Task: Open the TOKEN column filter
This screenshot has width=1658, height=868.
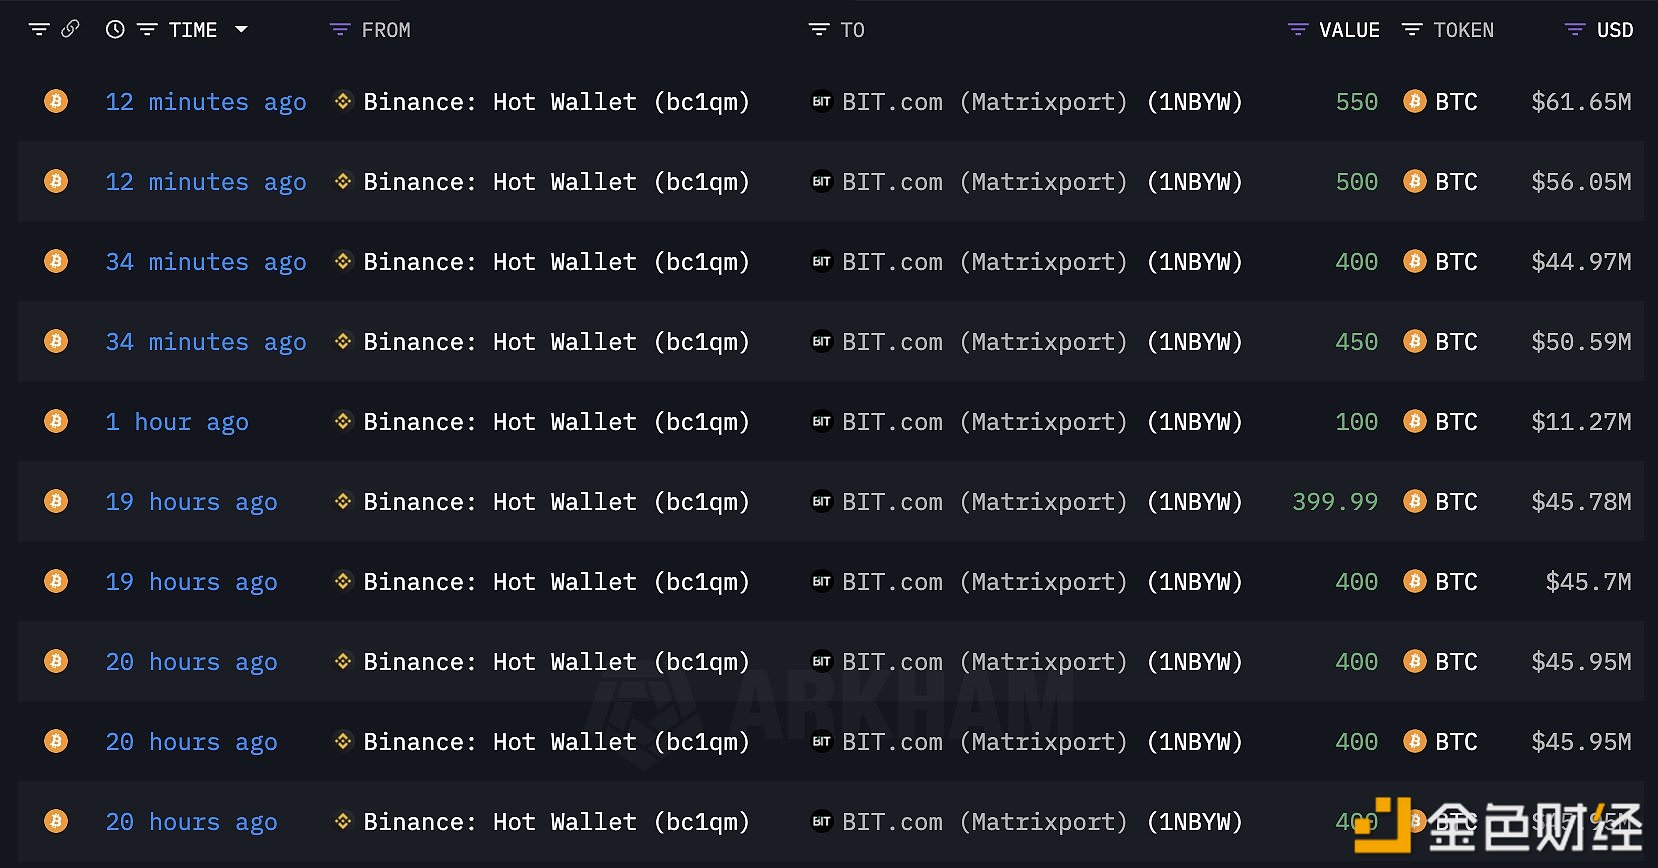Action: (x=1412, y=30)
